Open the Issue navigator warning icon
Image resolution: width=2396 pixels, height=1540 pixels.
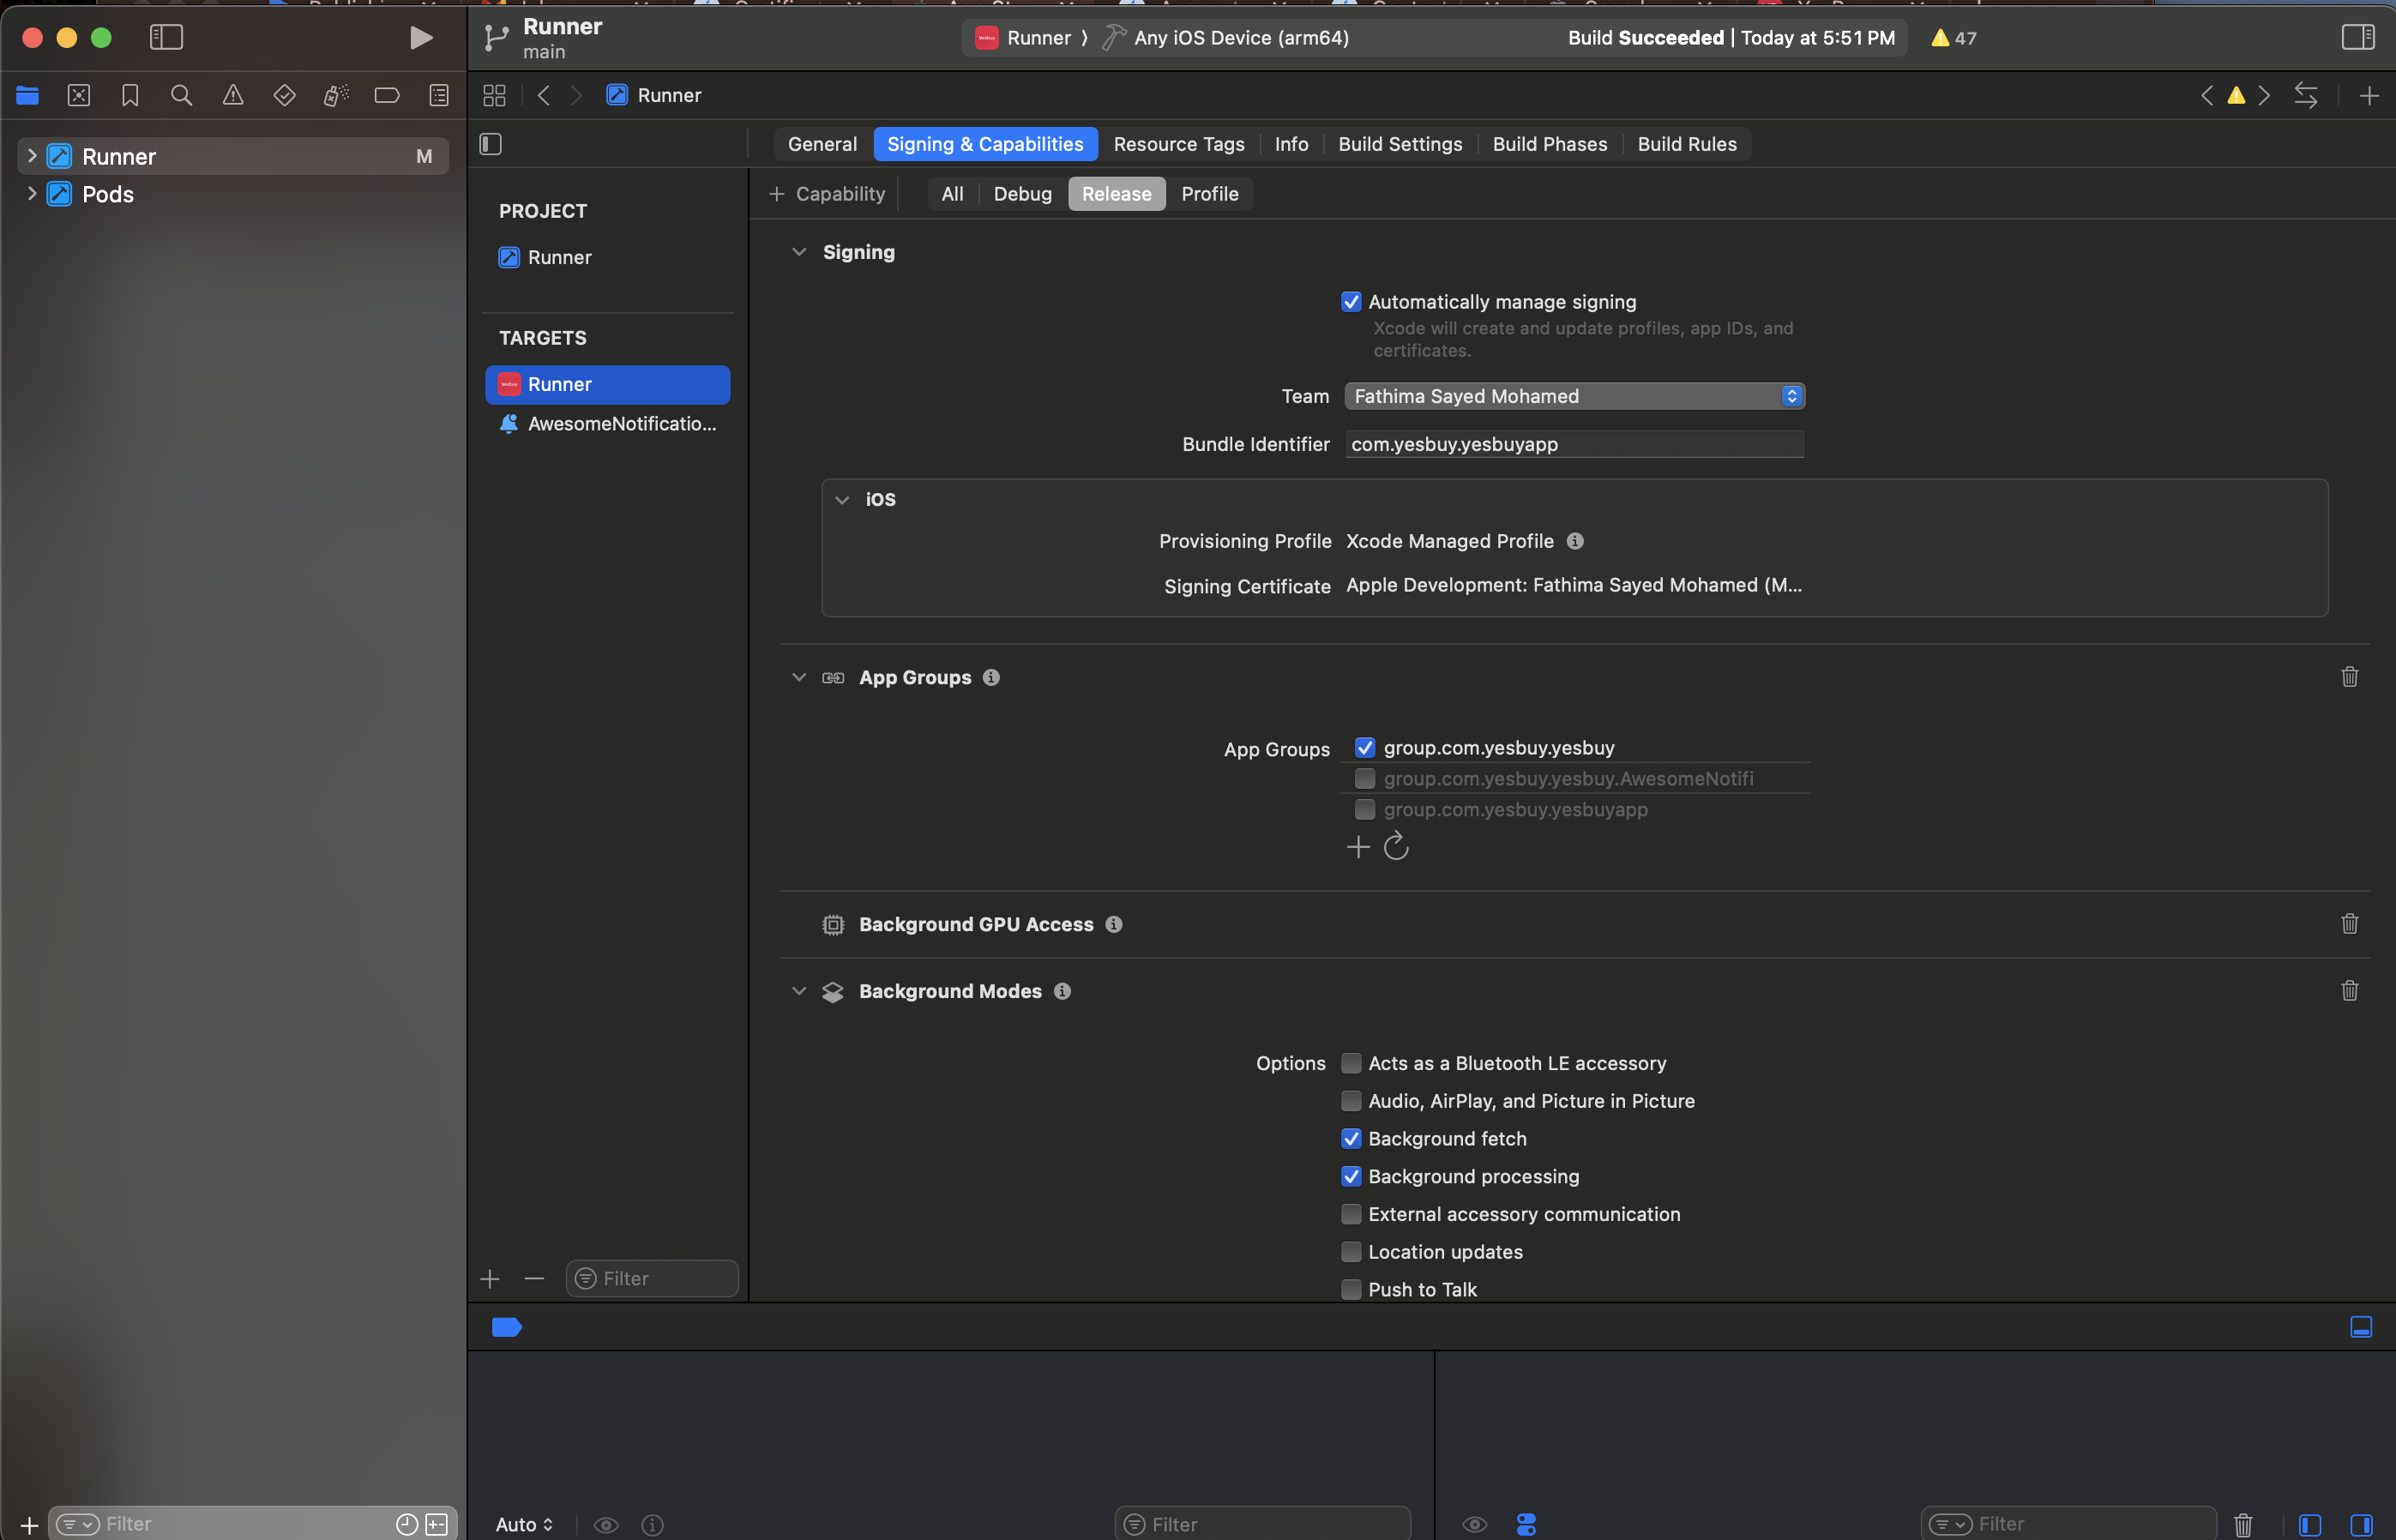233,96
